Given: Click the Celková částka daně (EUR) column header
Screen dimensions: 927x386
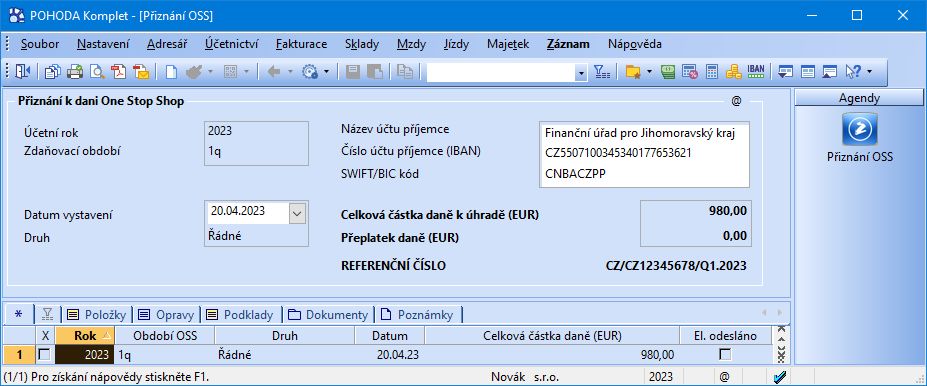Looking at the screenshot, I should click(552, 336).
